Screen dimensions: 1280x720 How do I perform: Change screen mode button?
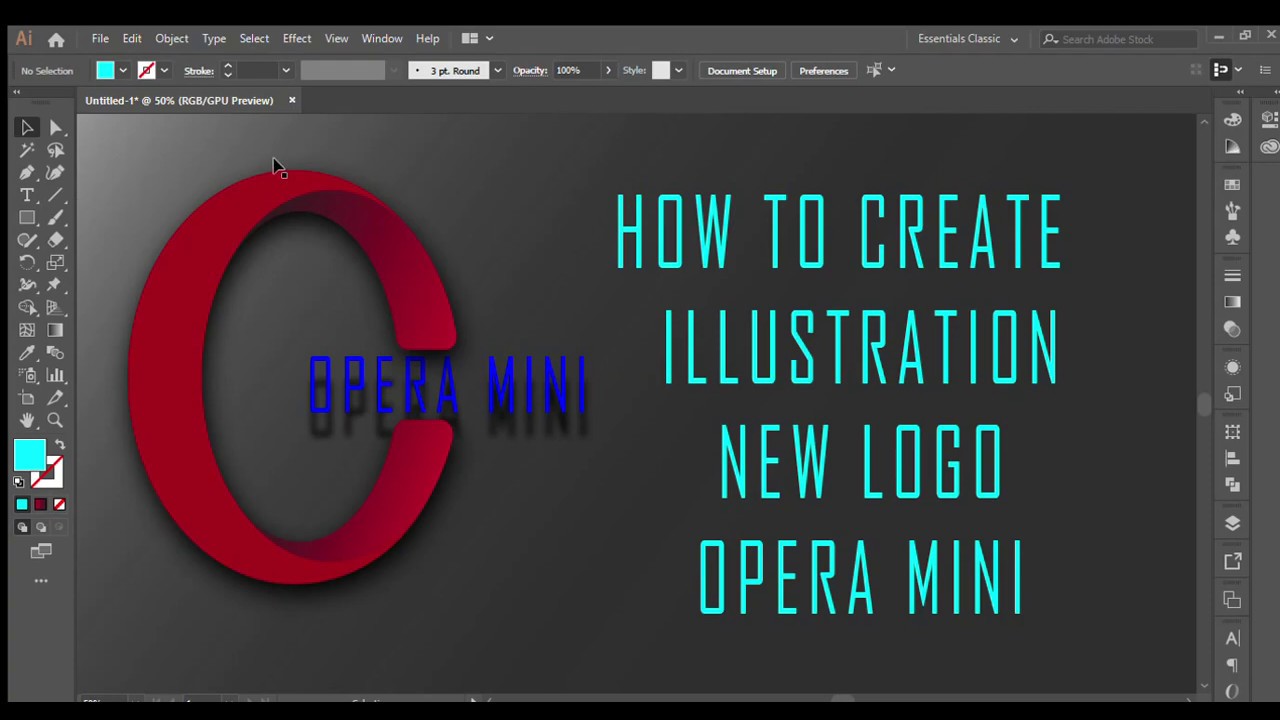pos(41,551)
